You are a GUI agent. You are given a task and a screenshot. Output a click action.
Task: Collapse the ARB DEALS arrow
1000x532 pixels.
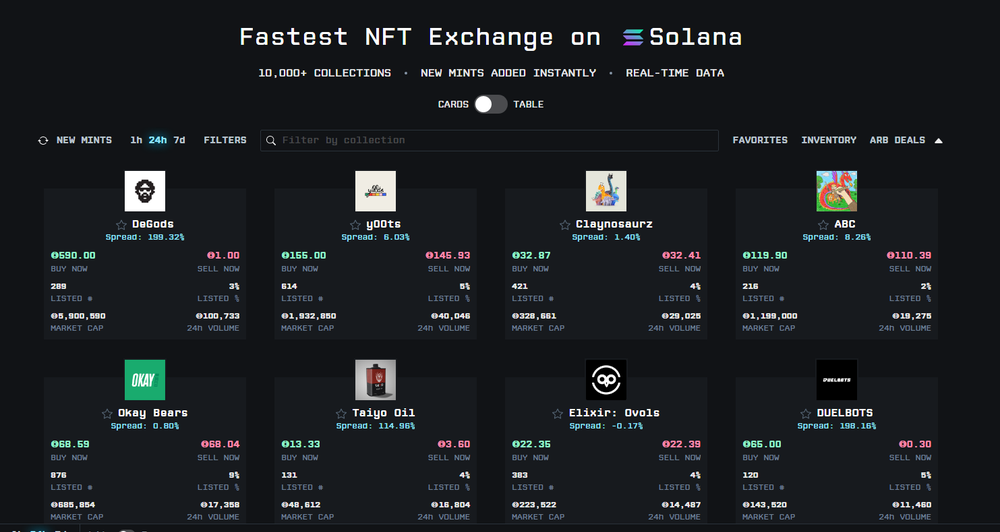point(938,140)
